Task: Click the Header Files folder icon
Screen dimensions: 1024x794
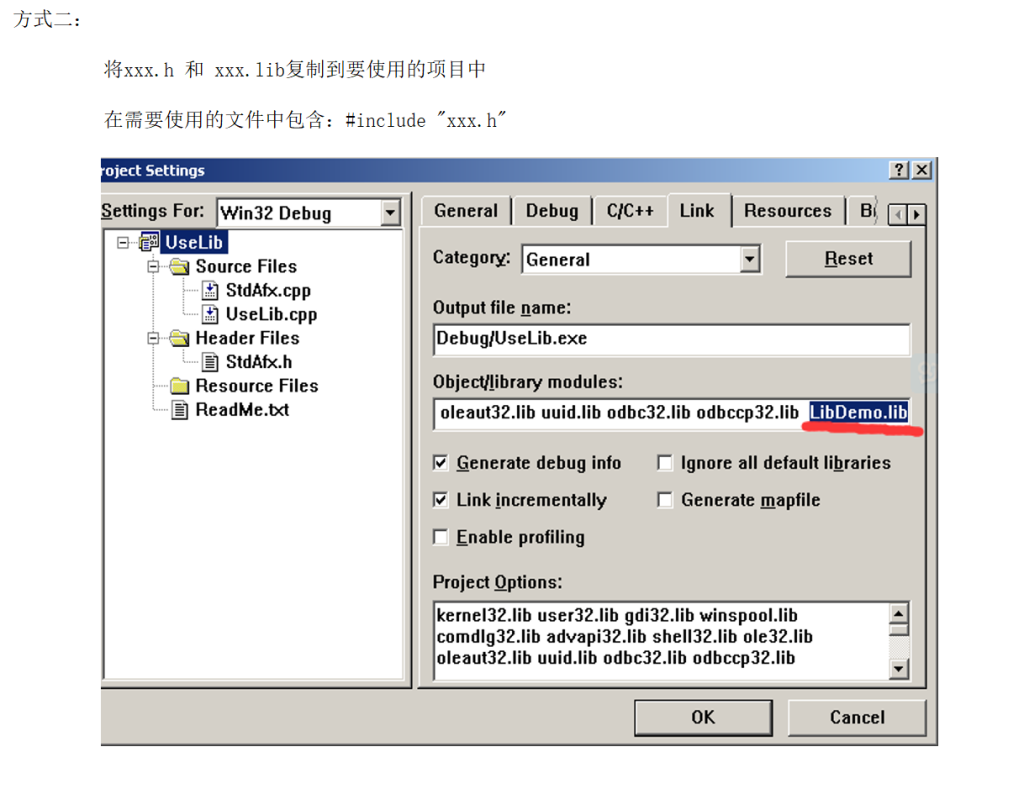Action: [x=180, y=338]
